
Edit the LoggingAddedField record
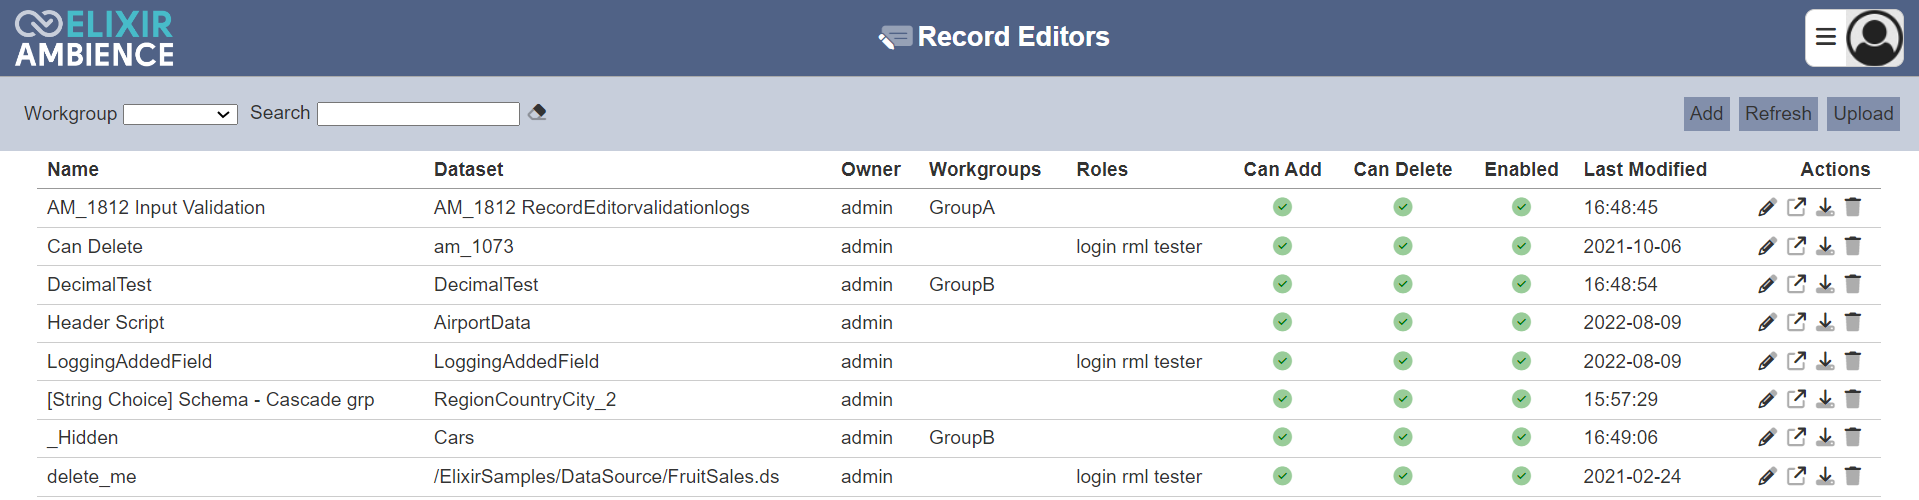[1767, 361]
